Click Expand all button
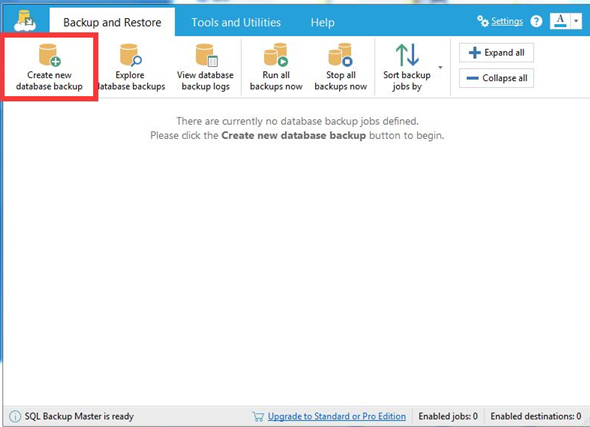The image size is (590, 427). click(x=496, y=53)
